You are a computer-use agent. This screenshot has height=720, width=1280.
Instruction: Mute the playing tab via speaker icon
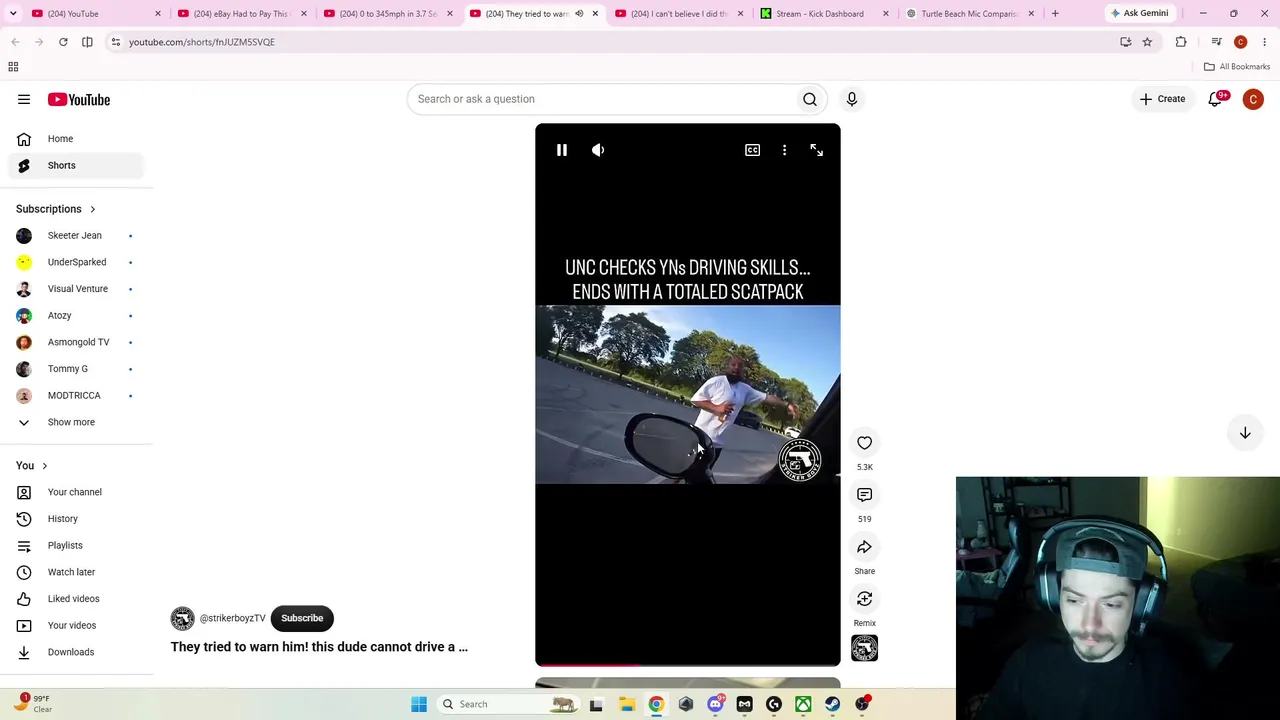pyautogui.click(x=579, y=14)
